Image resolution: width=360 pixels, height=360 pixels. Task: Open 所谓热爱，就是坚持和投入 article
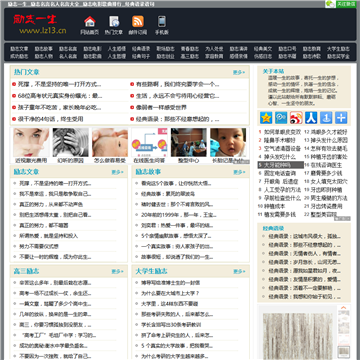click(49, 236)
